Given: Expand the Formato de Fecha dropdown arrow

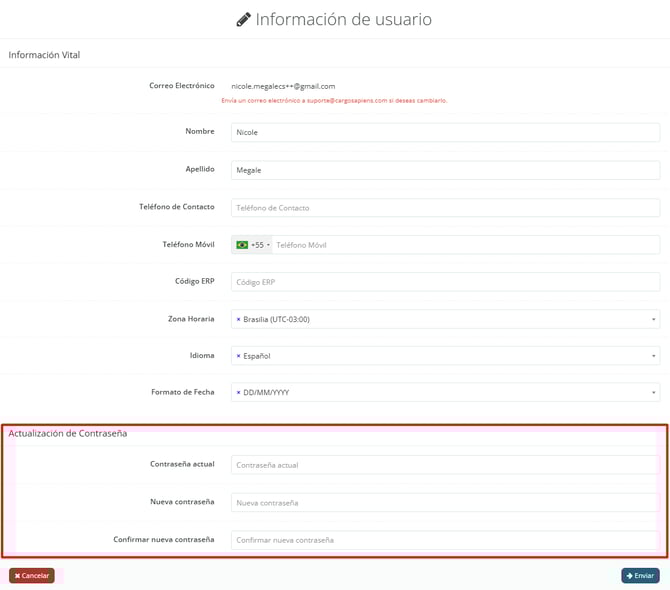Looking at the screenshot, I should (x=654, y=393).
